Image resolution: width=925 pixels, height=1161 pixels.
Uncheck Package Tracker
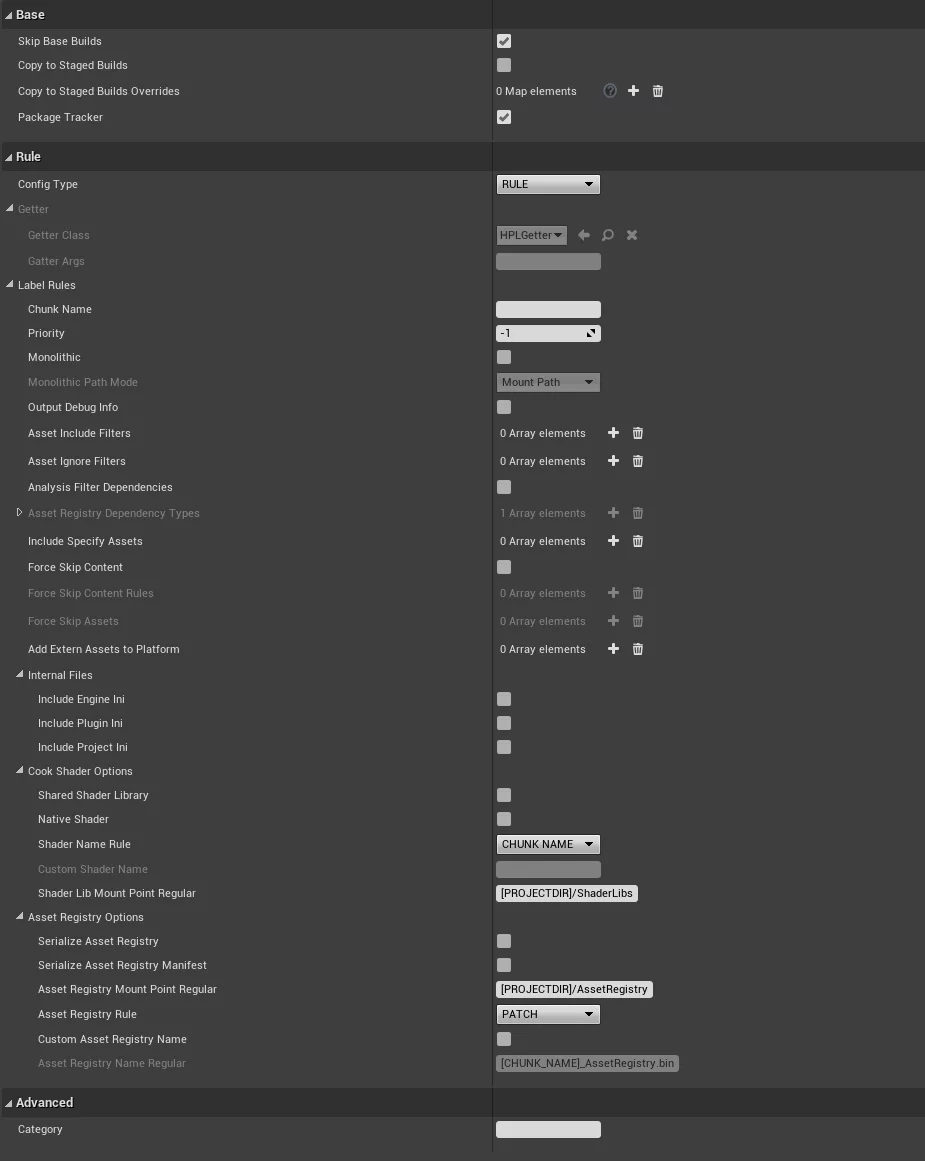504,117
